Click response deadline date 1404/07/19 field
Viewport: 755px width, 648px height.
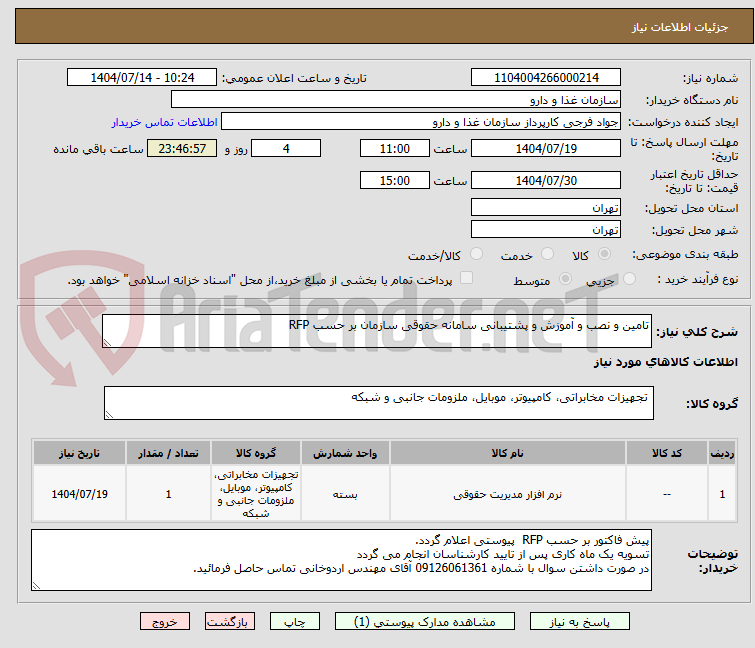tap(546, 148)
